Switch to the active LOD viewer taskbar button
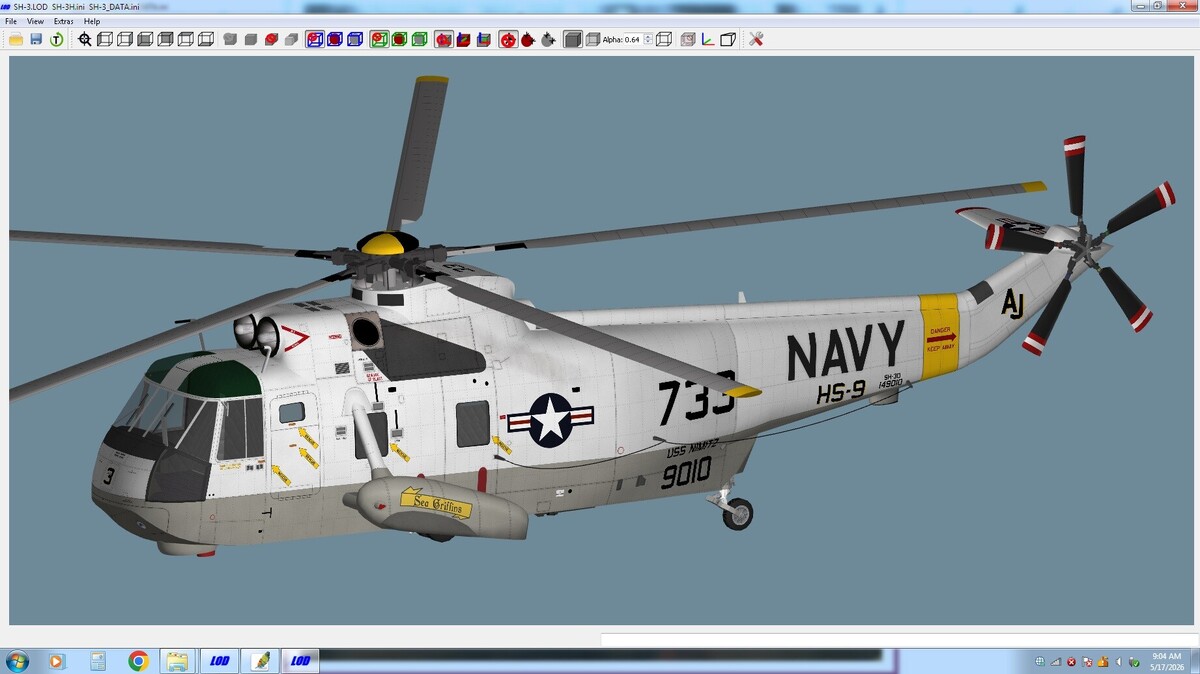The width and height of the screenshot is (1200, 674). [300, 661]
